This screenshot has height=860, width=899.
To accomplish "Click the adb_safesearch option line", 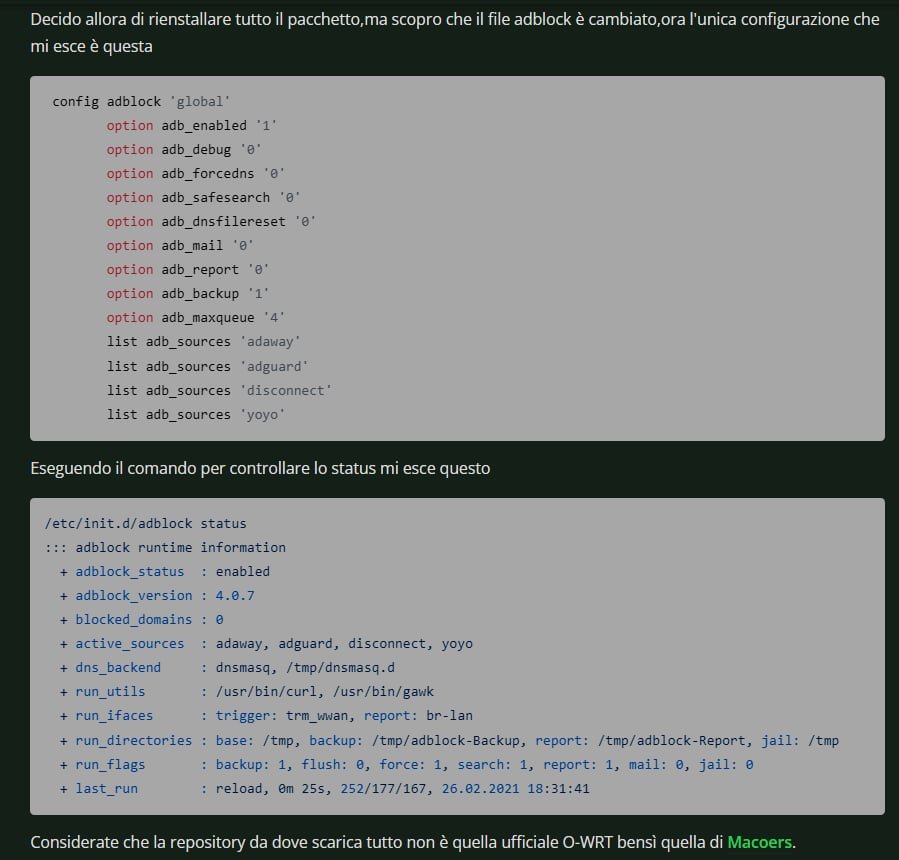I will (x=203, y=198).
